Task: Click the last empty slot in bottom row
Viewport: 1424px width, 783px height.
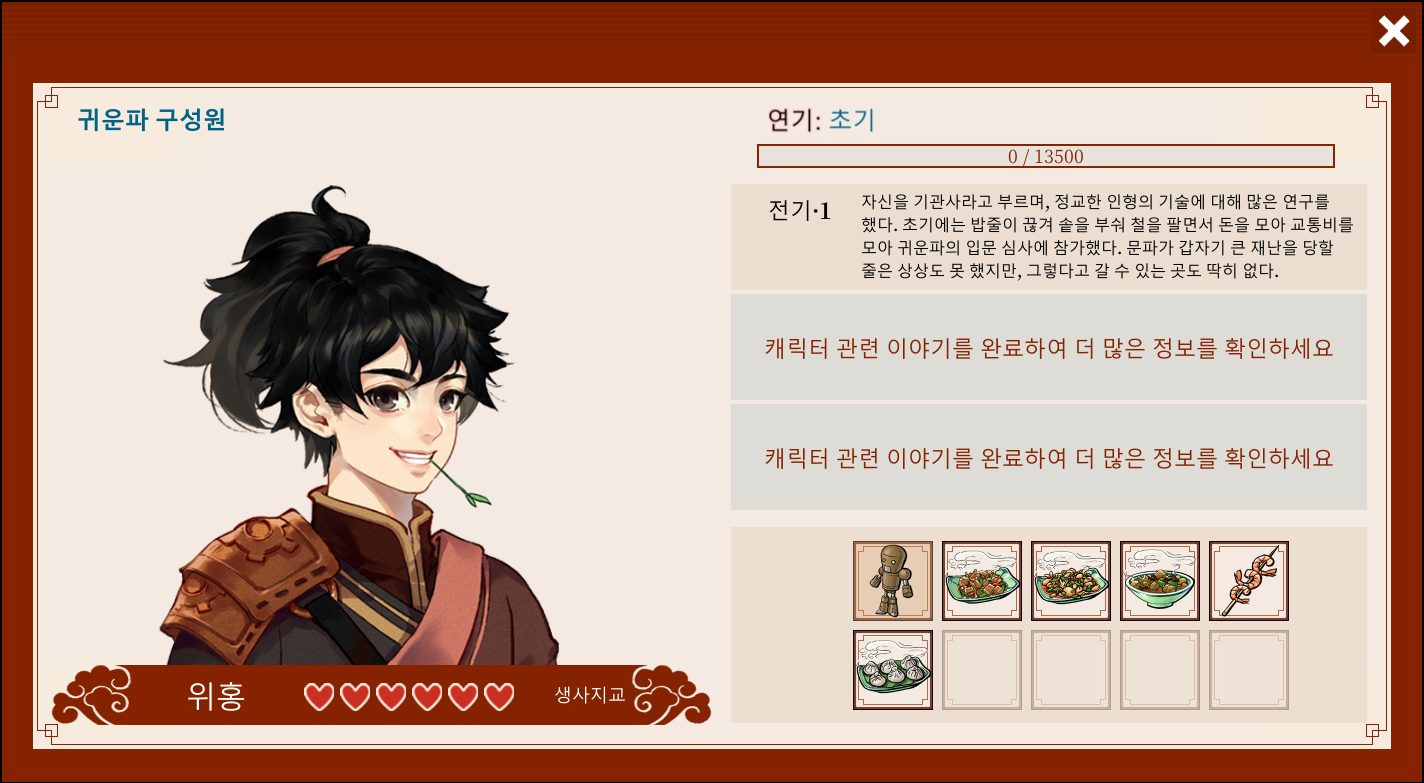Action: 1249,670
